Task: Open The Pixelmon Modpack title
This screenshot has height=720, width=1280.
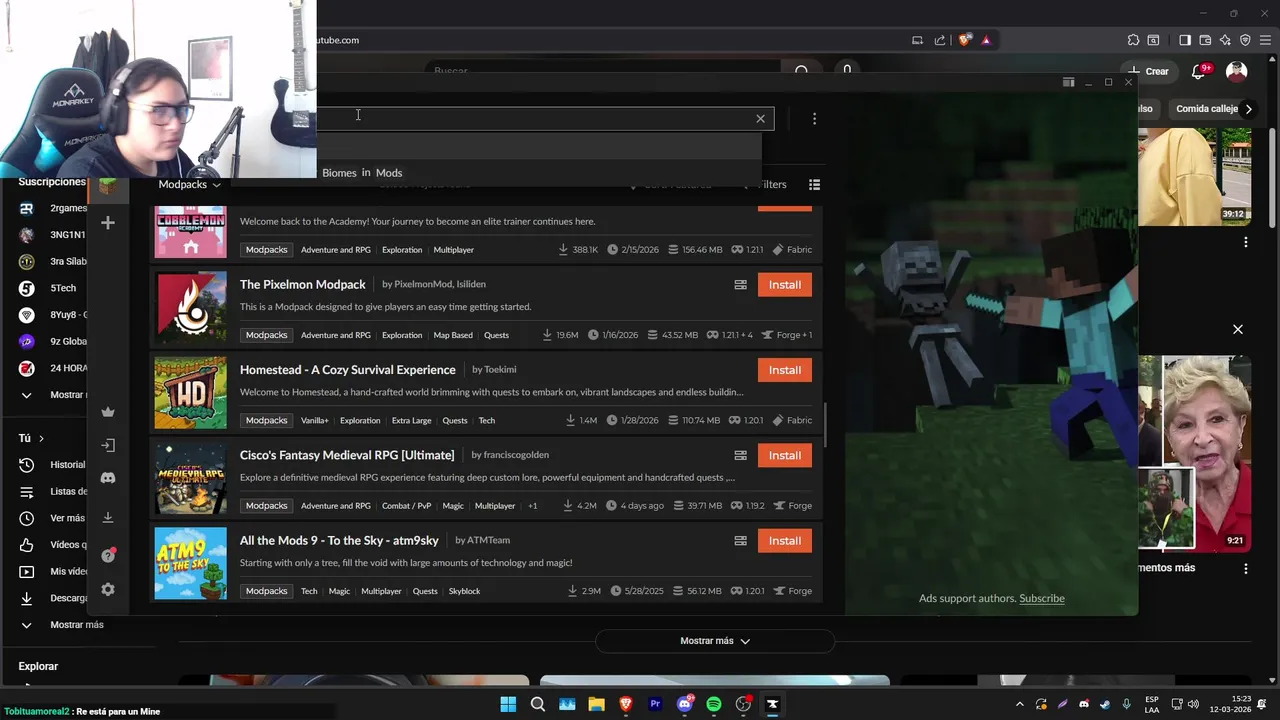Action: (302, 285)
